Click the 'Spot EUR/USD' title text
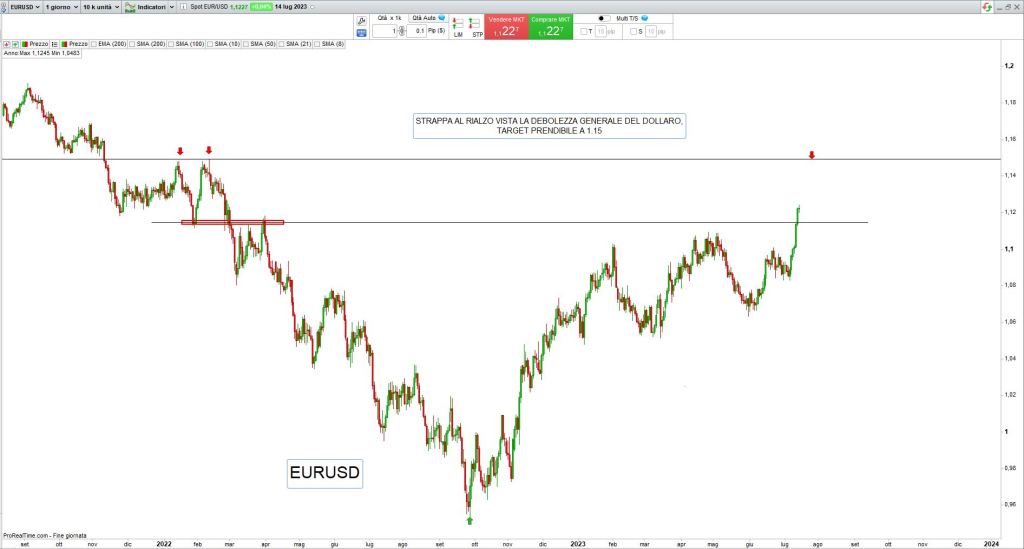This screenshot has height=549, width=1024. tap(209, 7)
